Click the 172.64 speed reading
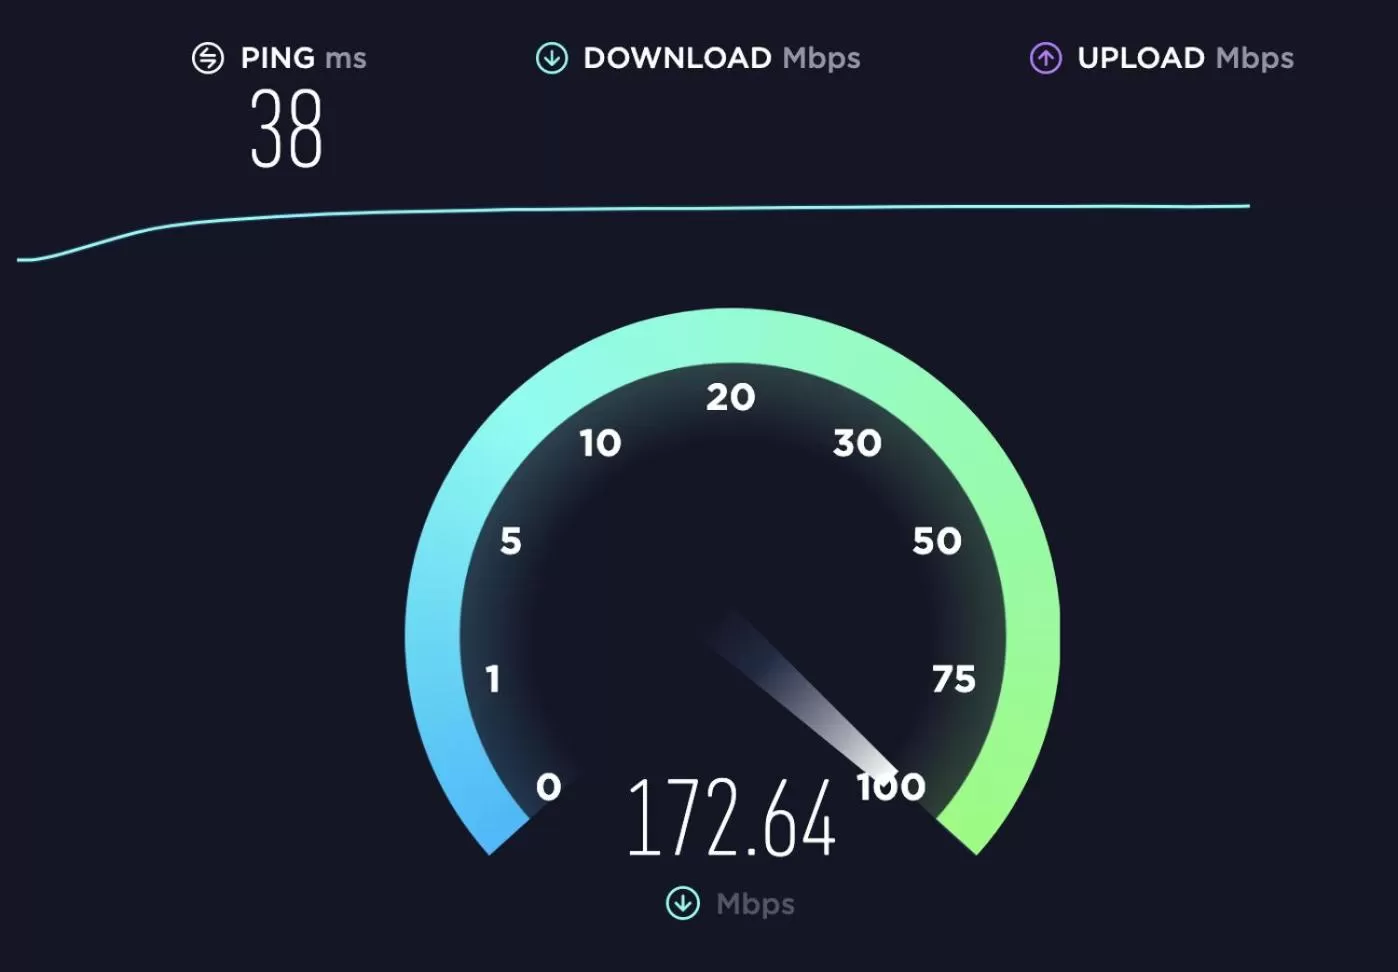 tap(732, 818)
